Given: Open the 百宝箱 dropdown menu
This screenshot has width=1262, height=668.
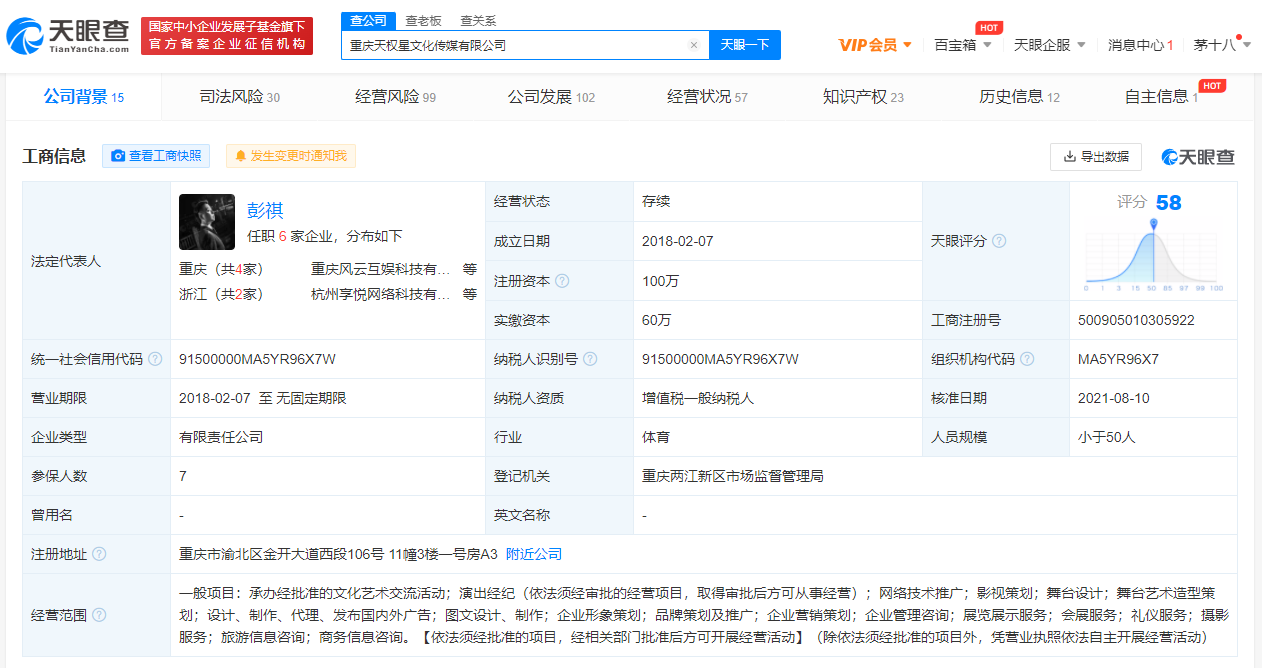Looking at the screenshot, I should click(963, 45).
